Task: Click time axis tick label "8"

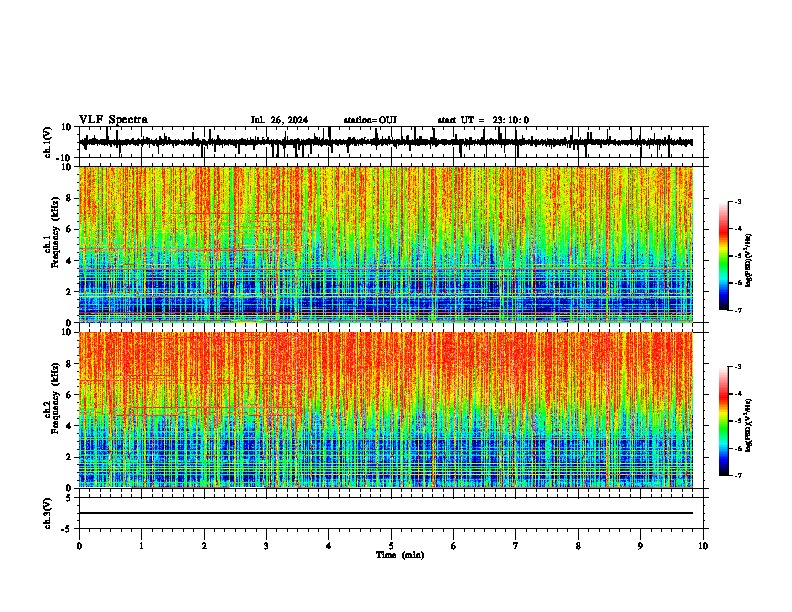Action: (578, 546)
